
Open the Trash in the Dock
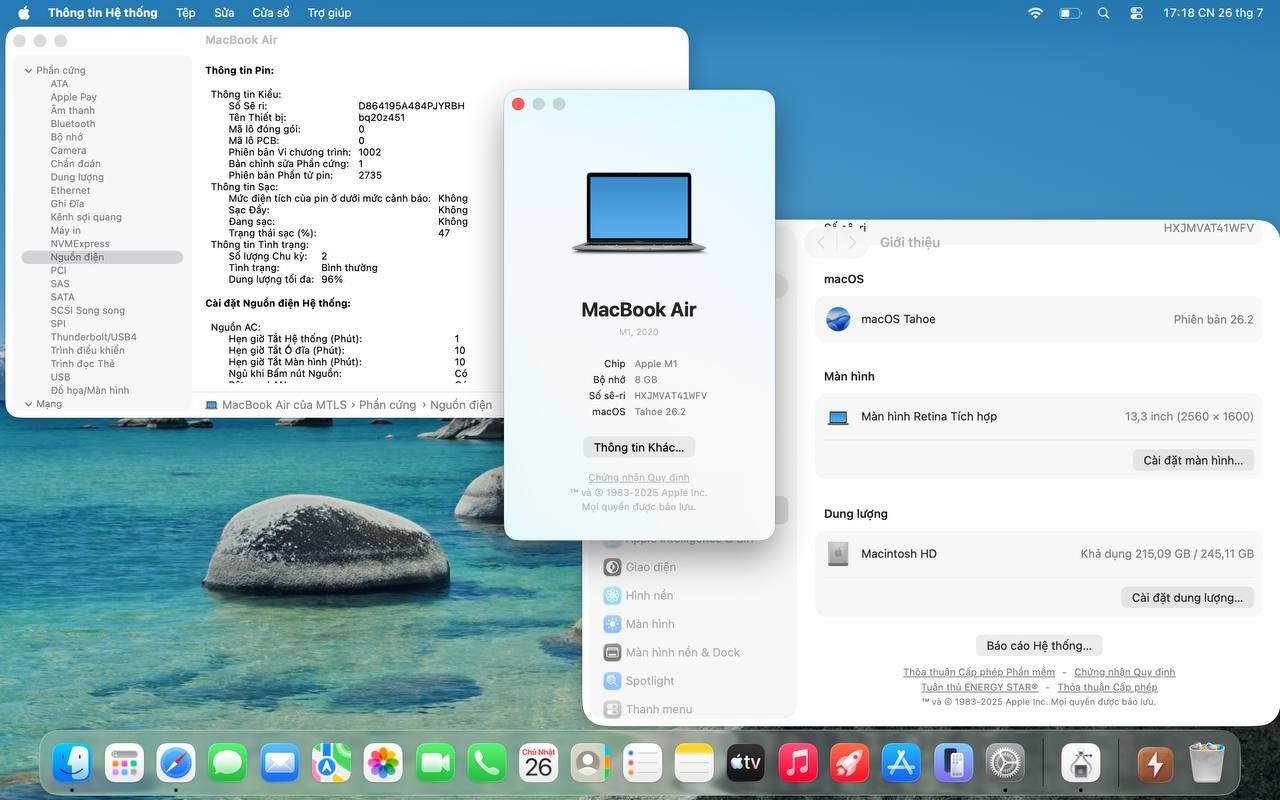(x=1207, y=764)
